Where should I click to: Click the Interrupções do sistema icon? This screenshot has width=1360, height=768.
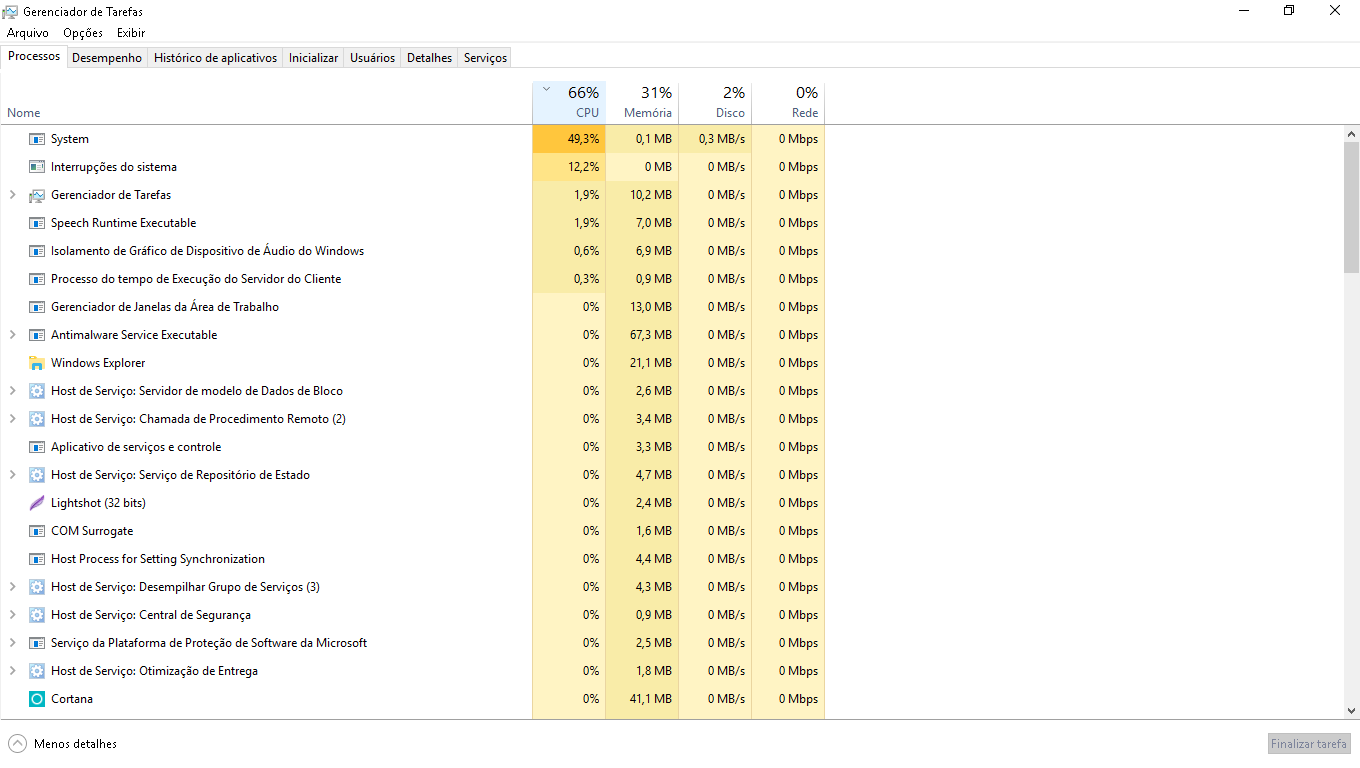pyautogui.click(x=37, y=167)
